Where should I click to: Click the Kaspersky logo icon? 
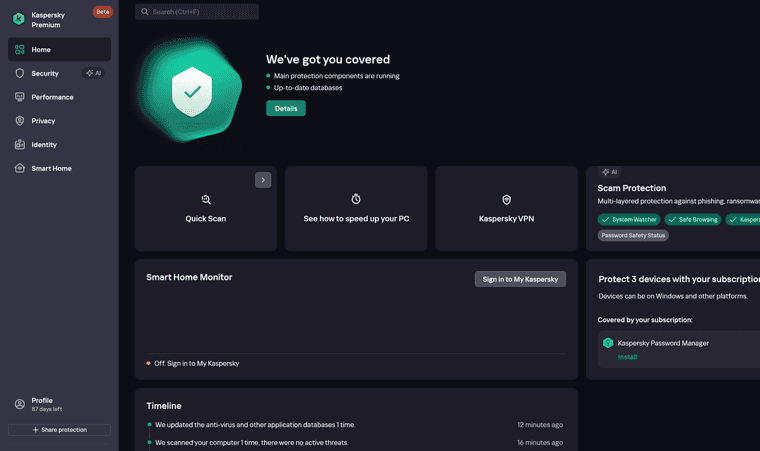18,19
